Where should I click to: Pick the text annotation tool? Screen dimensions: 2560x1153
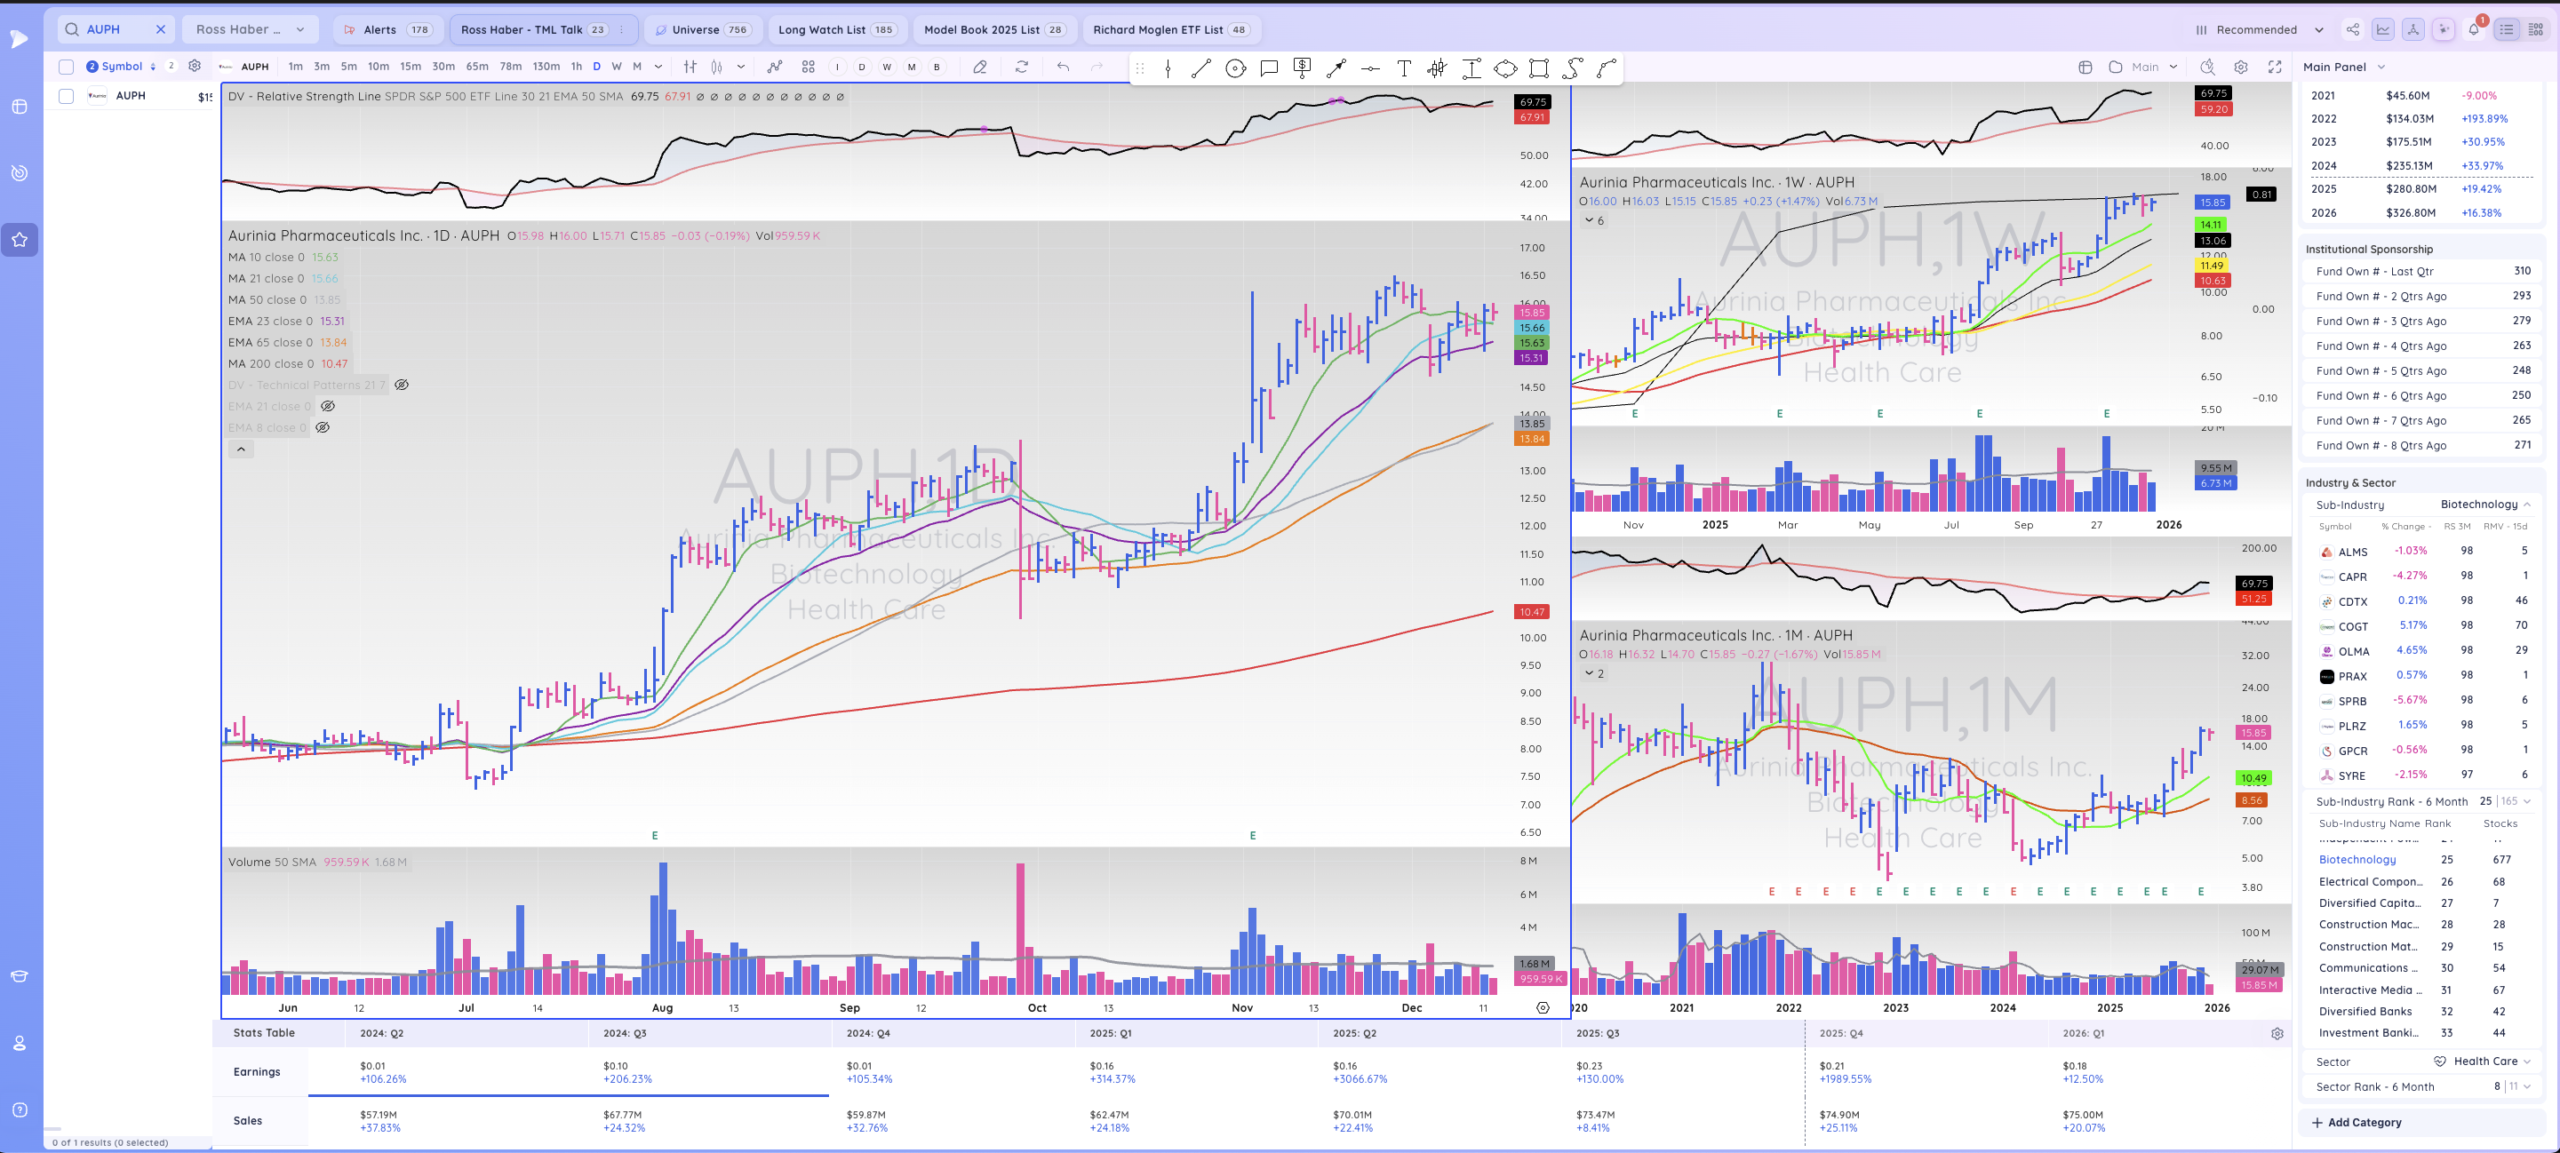click(1404, 68)
